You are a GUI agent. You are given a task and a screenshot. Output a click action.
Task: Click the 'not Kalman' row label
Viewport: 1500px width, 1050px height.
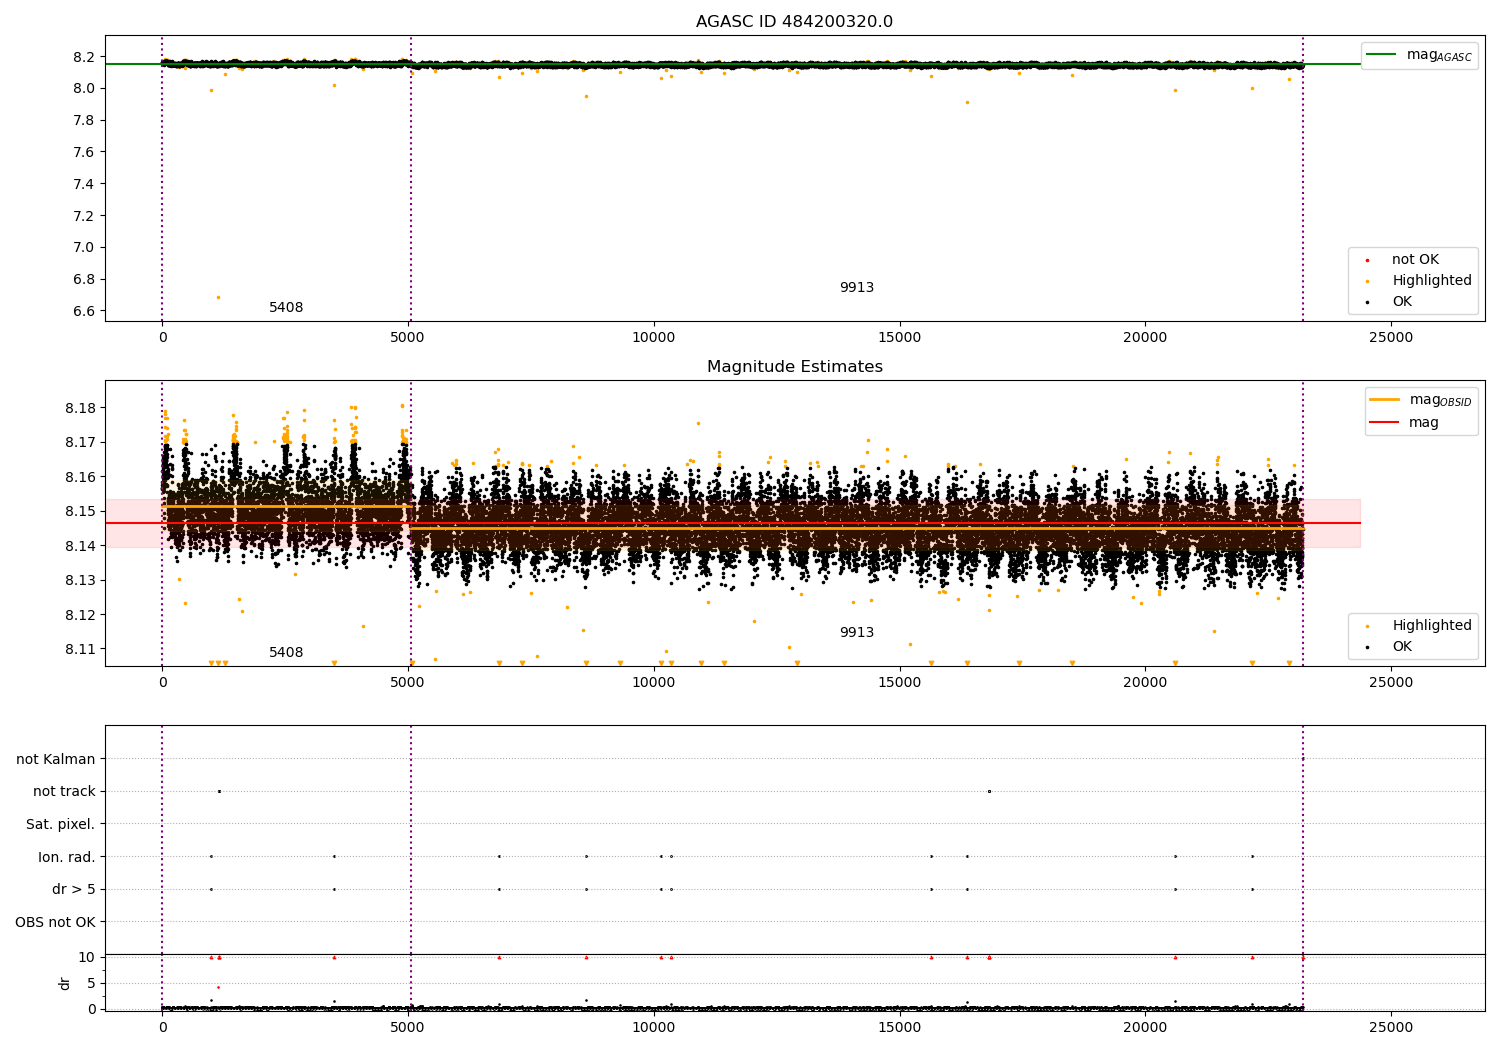pos(56,760)
